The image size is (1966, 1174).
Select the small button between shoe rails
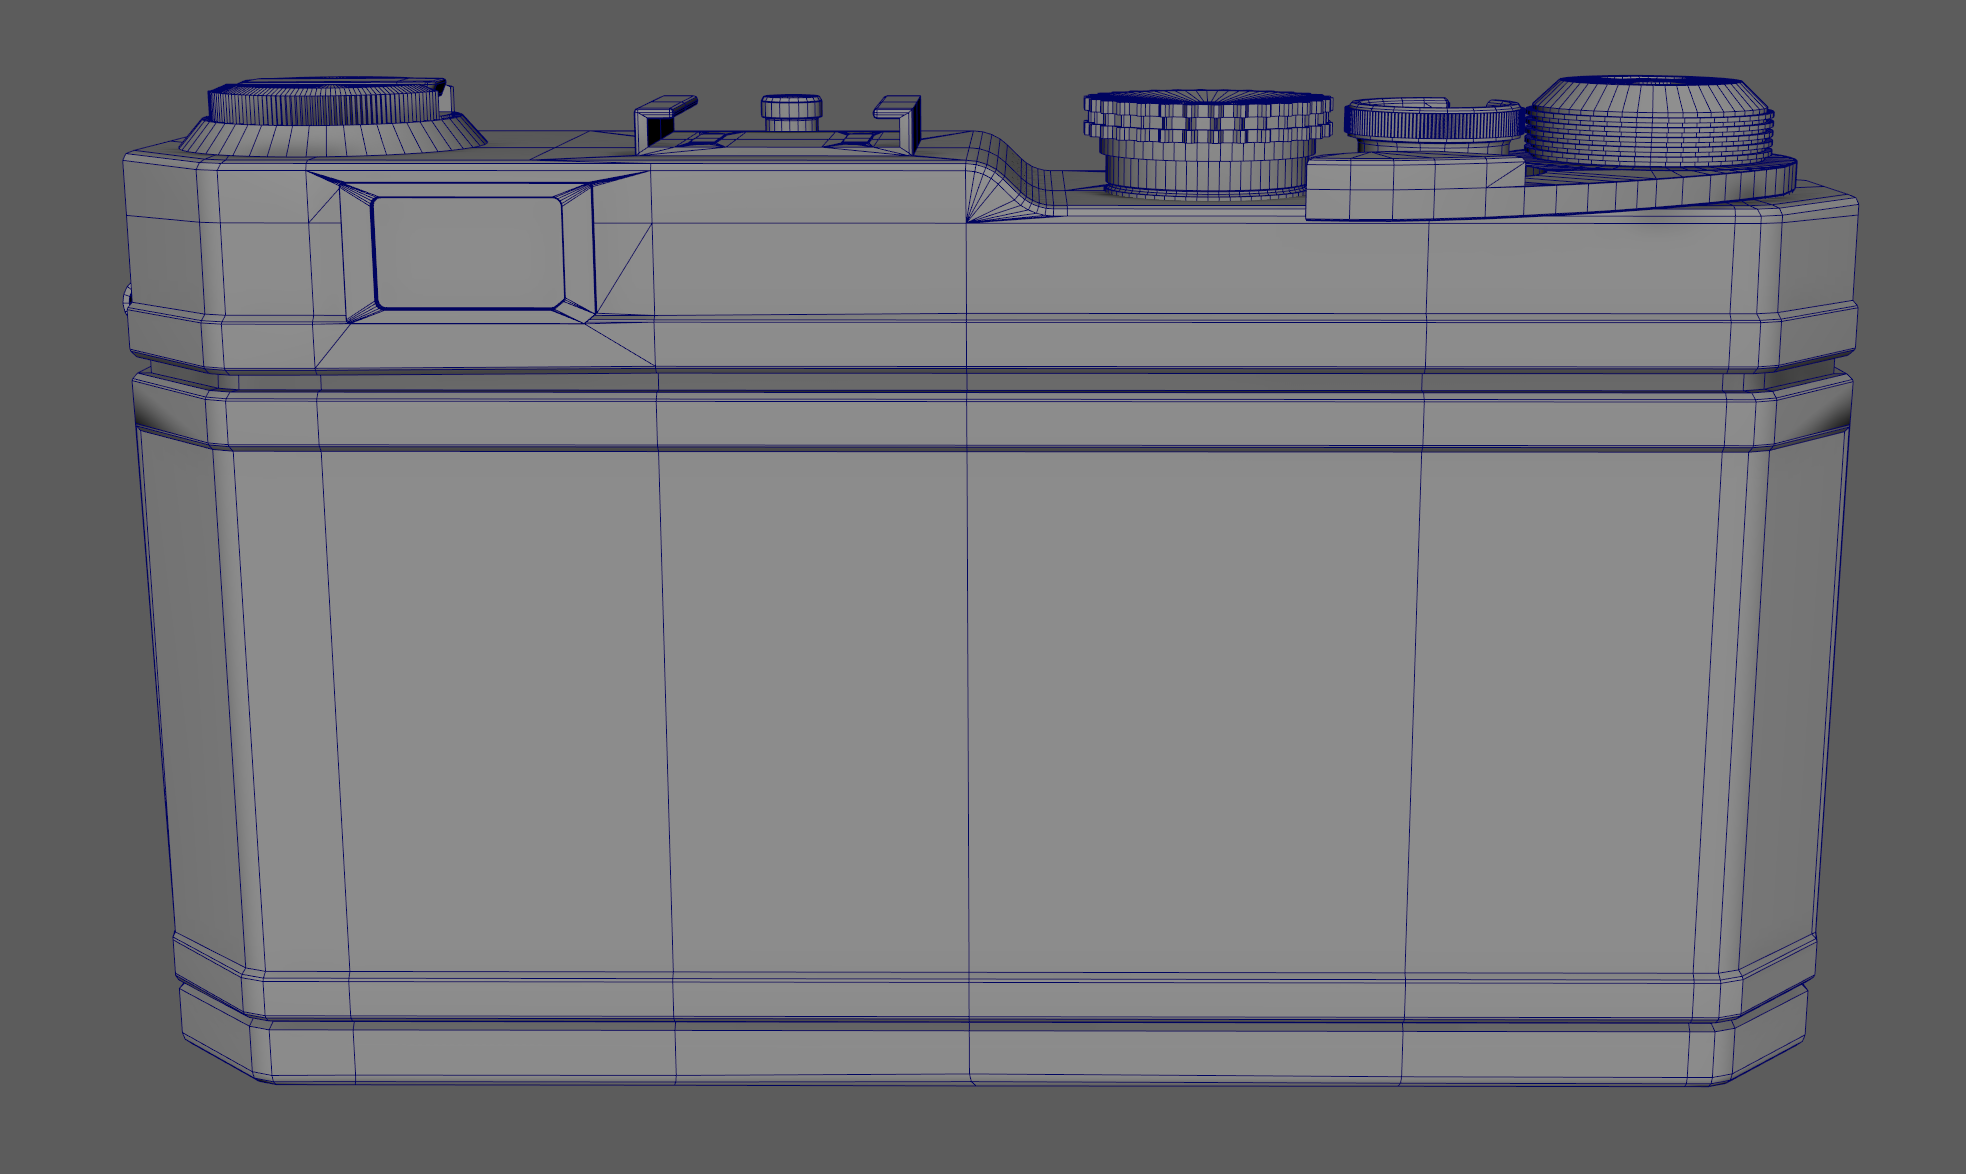[791, 111]
